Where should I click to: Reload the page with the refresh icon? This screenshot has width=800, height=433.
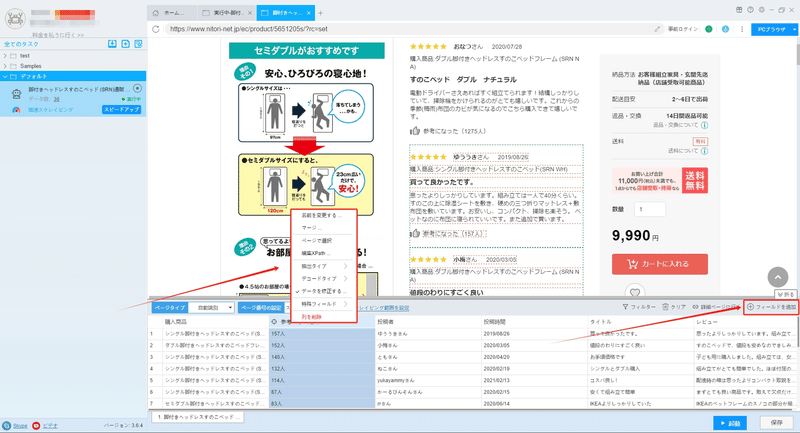(156, 29)
